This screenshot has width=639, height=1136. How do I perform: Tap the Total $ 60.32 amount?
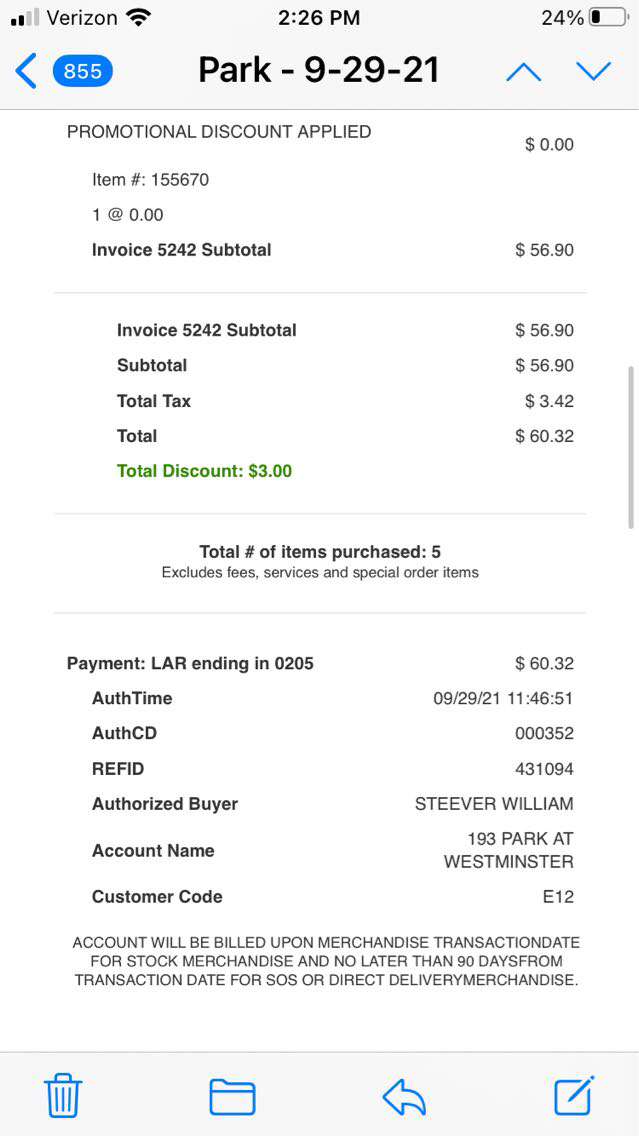coord(544,436)
